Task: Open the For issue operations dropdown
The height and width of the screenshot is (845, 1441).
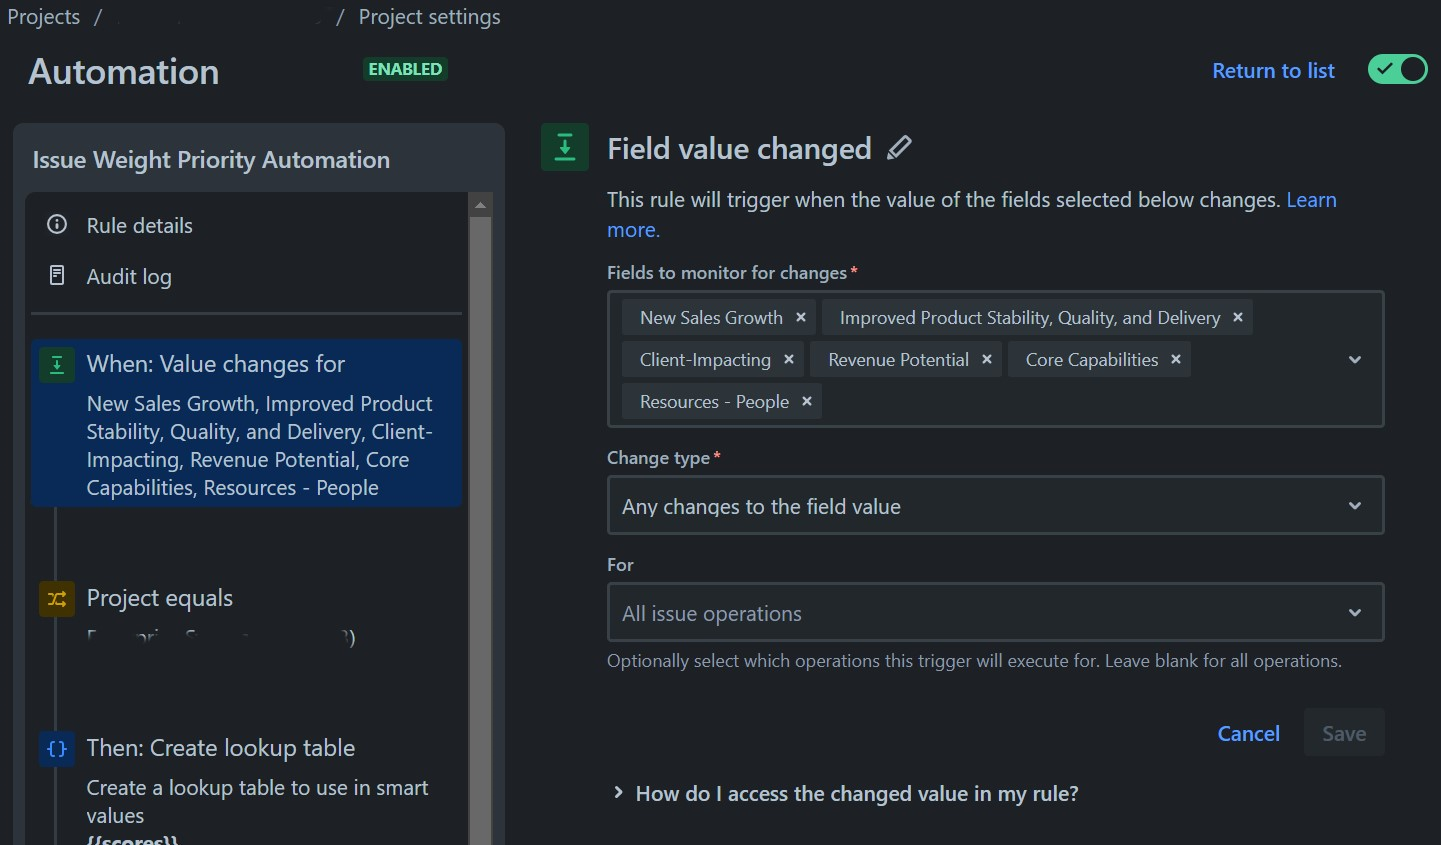Action: (x=995, y=612)
